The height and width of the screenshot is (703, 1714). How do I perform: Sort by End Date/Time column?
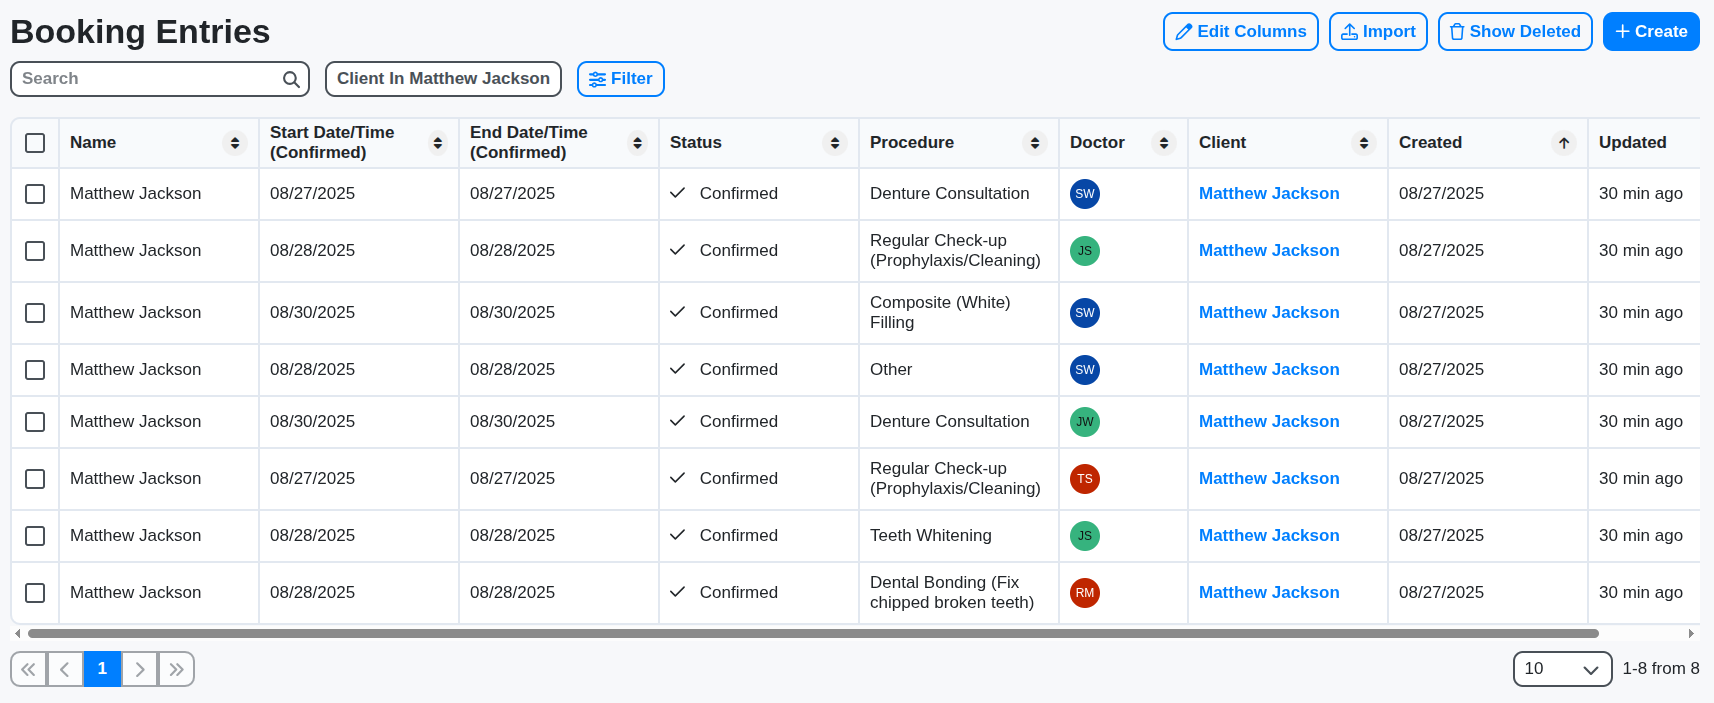click(x=637, y=143)
